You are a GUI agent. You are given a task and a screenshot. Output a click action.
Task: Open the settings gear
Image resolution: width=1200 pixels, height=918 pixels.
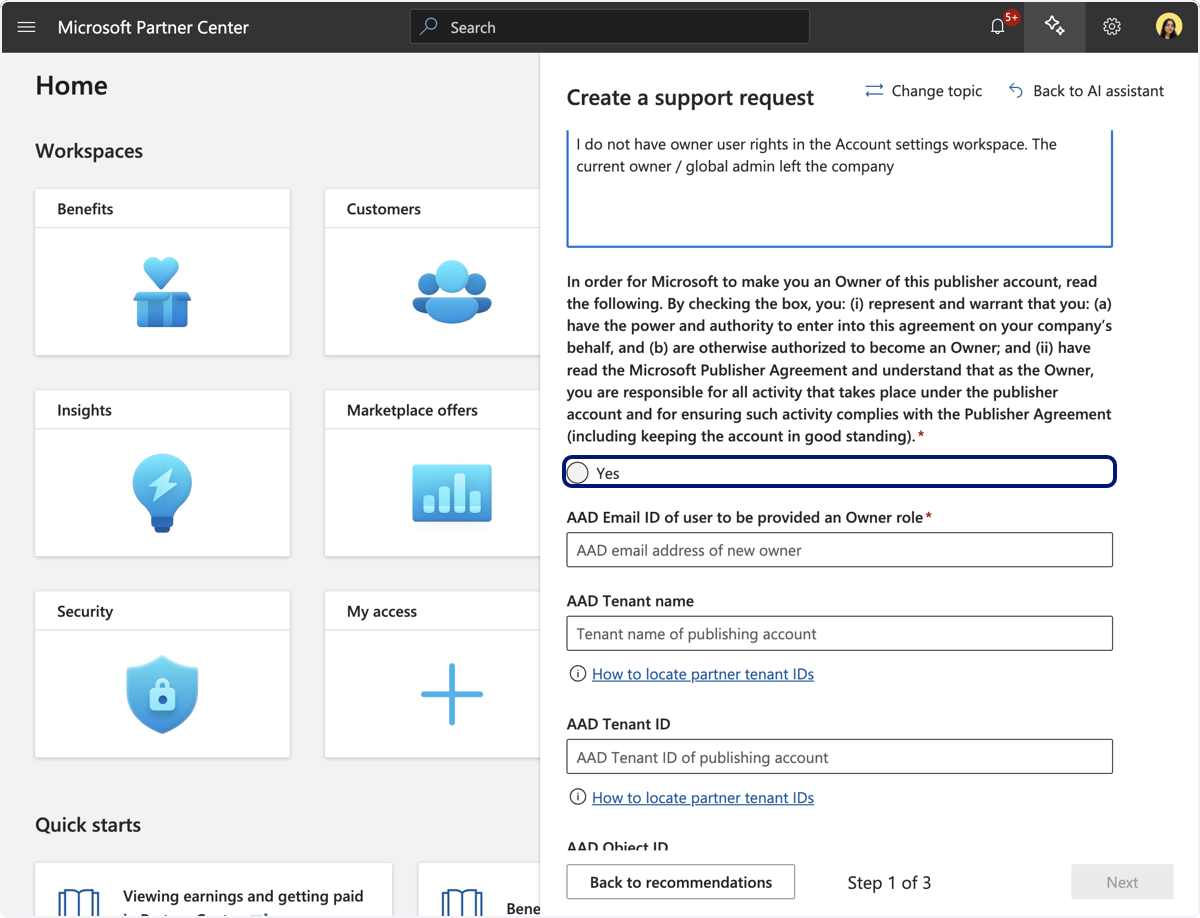pos(1111,27)
